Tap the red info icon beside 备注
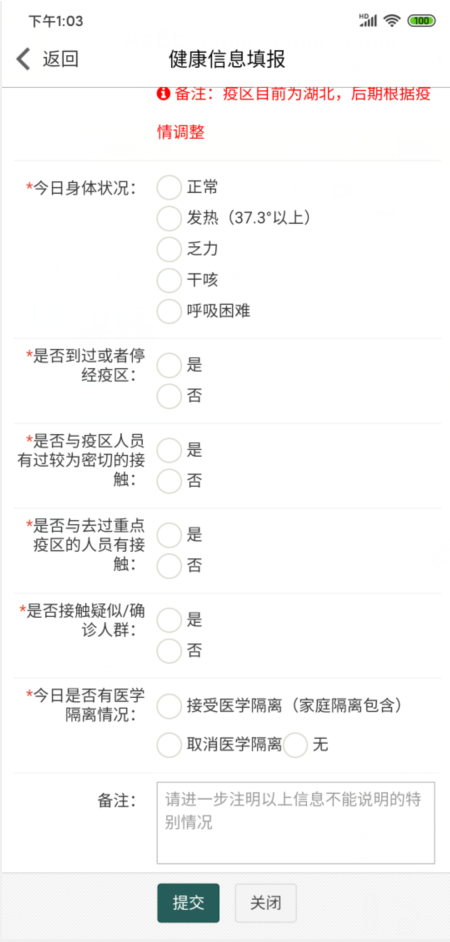 coord(162,94)
